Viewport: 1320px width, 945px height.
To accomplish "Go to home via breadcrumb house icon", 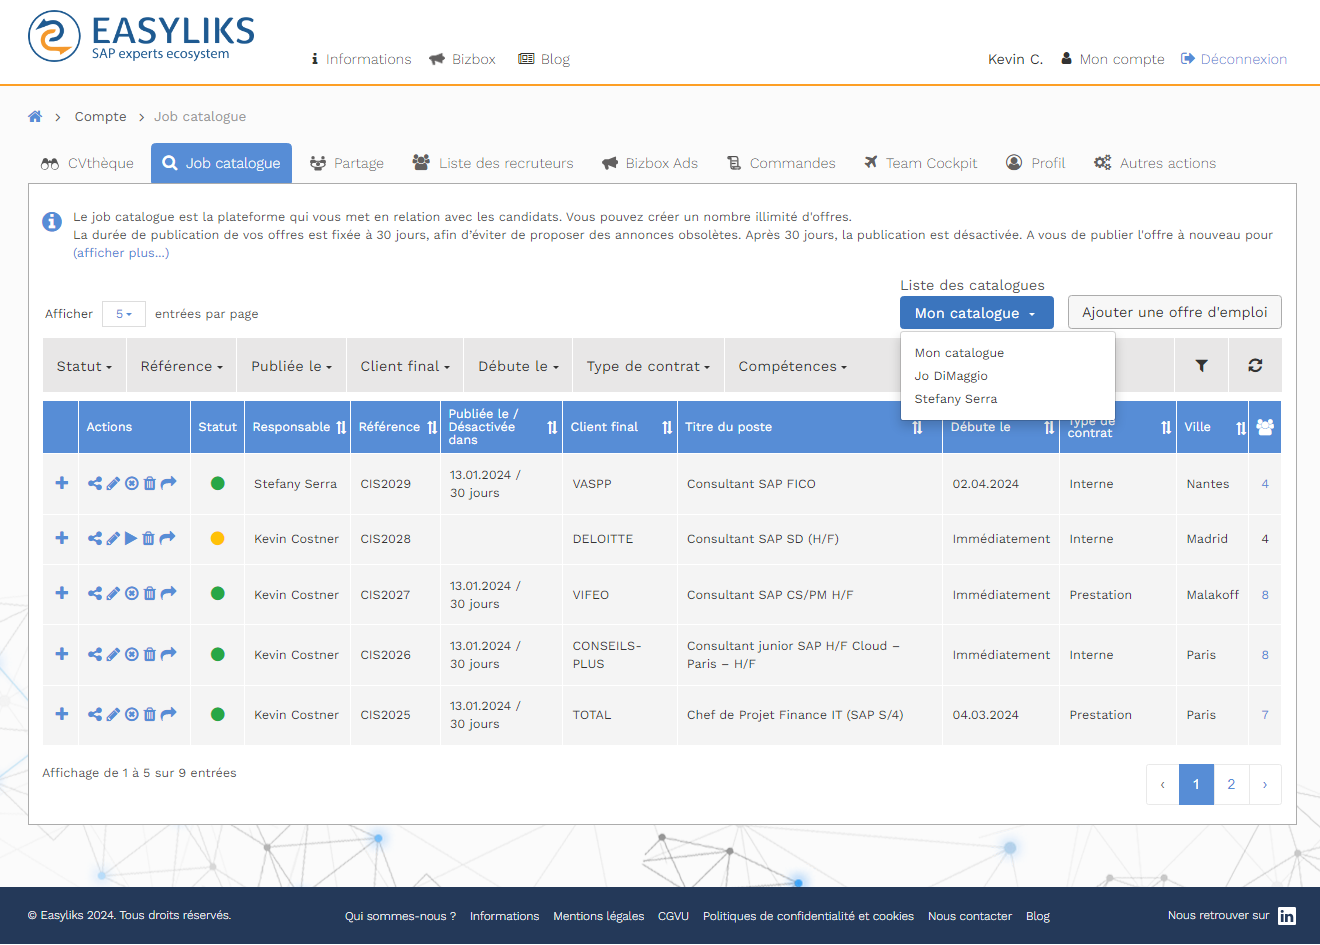I will pos(35,116).
